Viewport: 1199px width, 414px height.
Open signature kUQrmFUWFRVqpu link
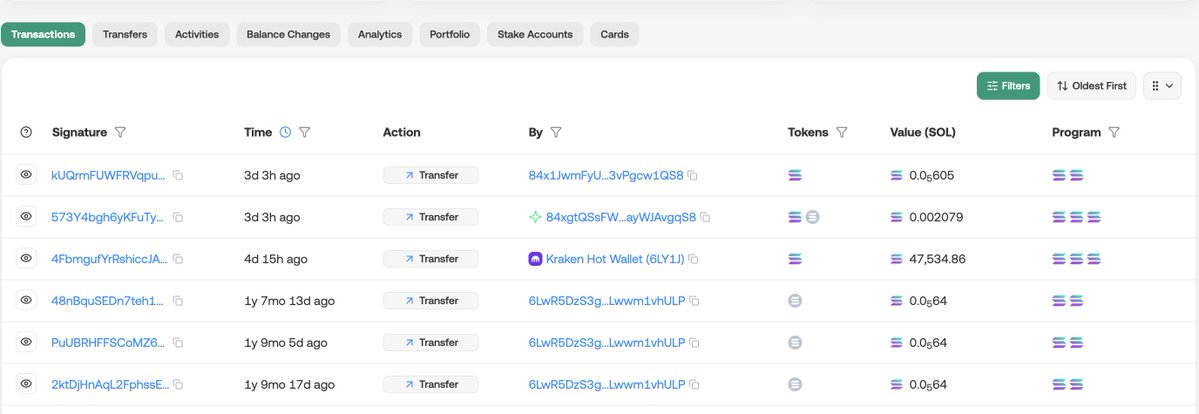[109, 175]
